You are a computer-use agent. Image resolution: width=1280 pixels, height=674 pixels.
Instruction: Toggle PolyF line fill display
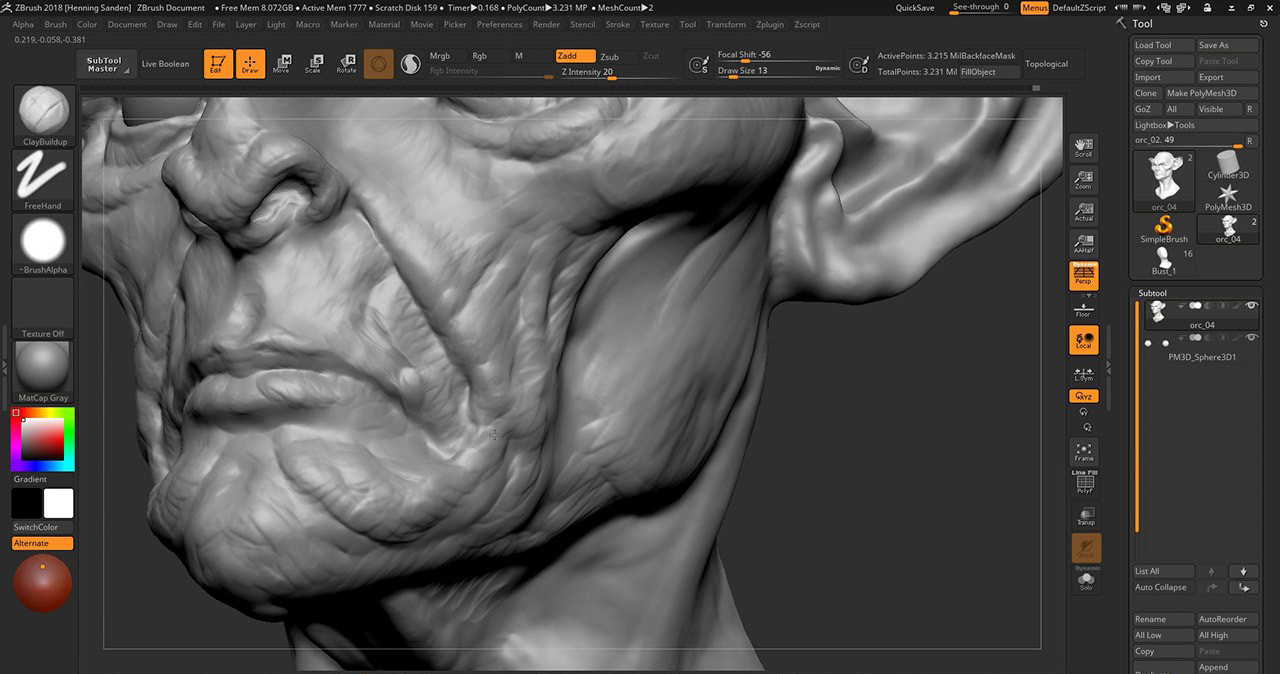[1084, 484]
